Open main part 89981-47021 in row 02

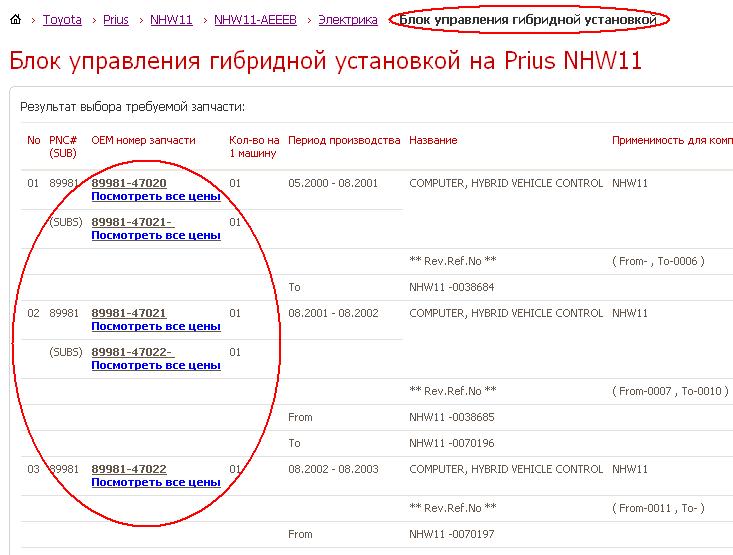click(x=129, y=314)
